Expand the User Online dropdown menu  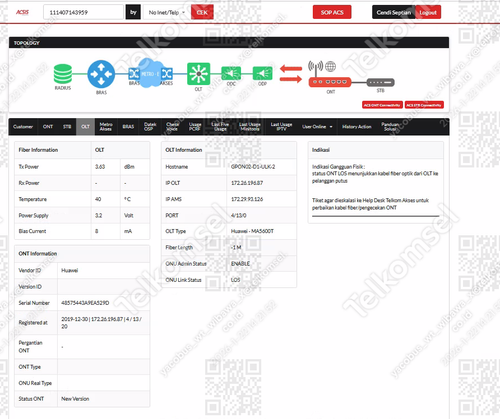(x=317, y=127)
